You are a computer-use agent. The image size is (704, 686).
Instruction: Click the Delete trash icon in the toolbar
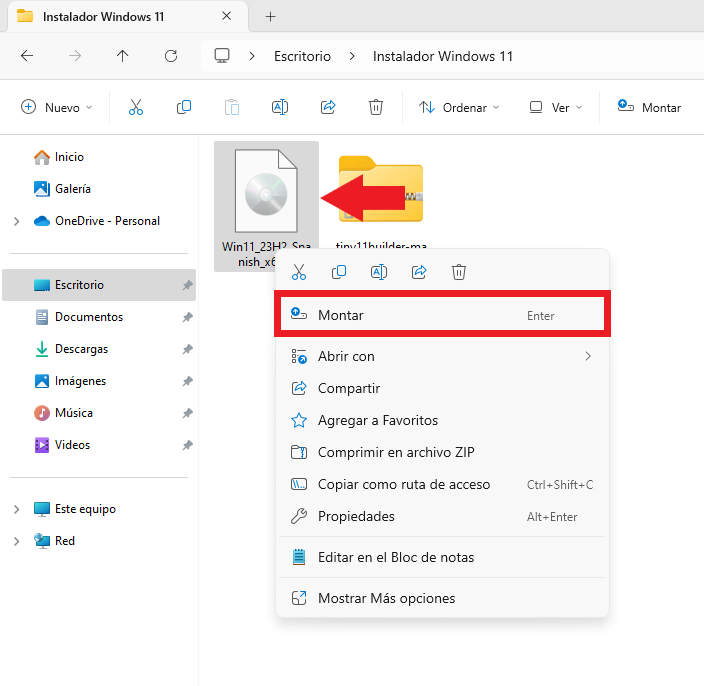(x=376, y=107)
